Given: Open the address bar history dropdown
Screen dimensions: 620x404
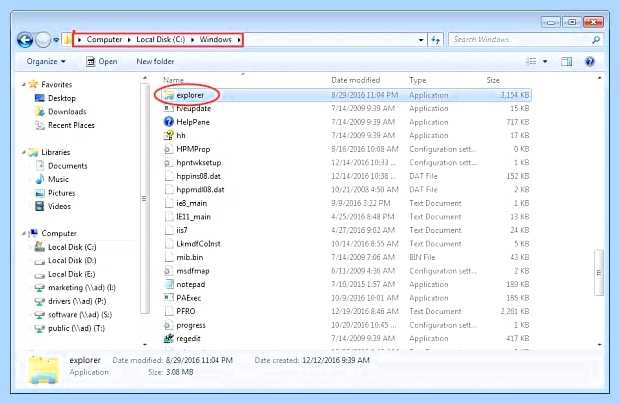Looking at the screenshot, I should click(x=421, y=40).
